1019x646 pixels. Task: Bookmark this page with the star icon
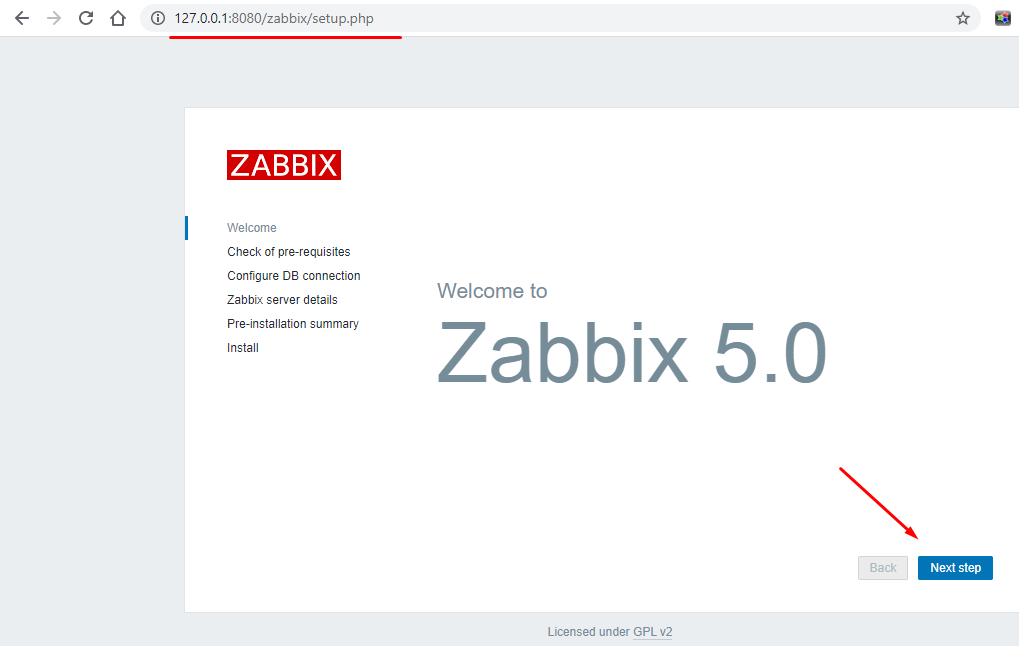[x=963, y=18]
